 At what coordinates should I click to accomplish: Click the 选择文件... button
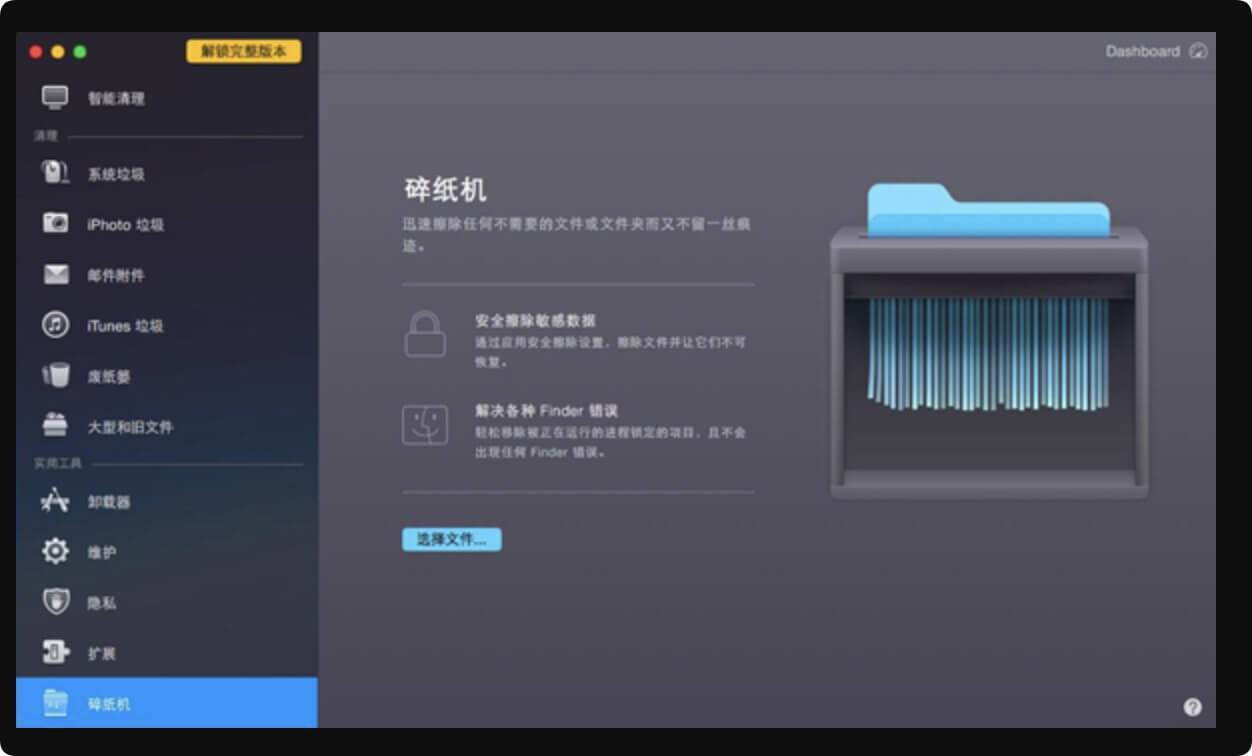(x=451, y=539)
